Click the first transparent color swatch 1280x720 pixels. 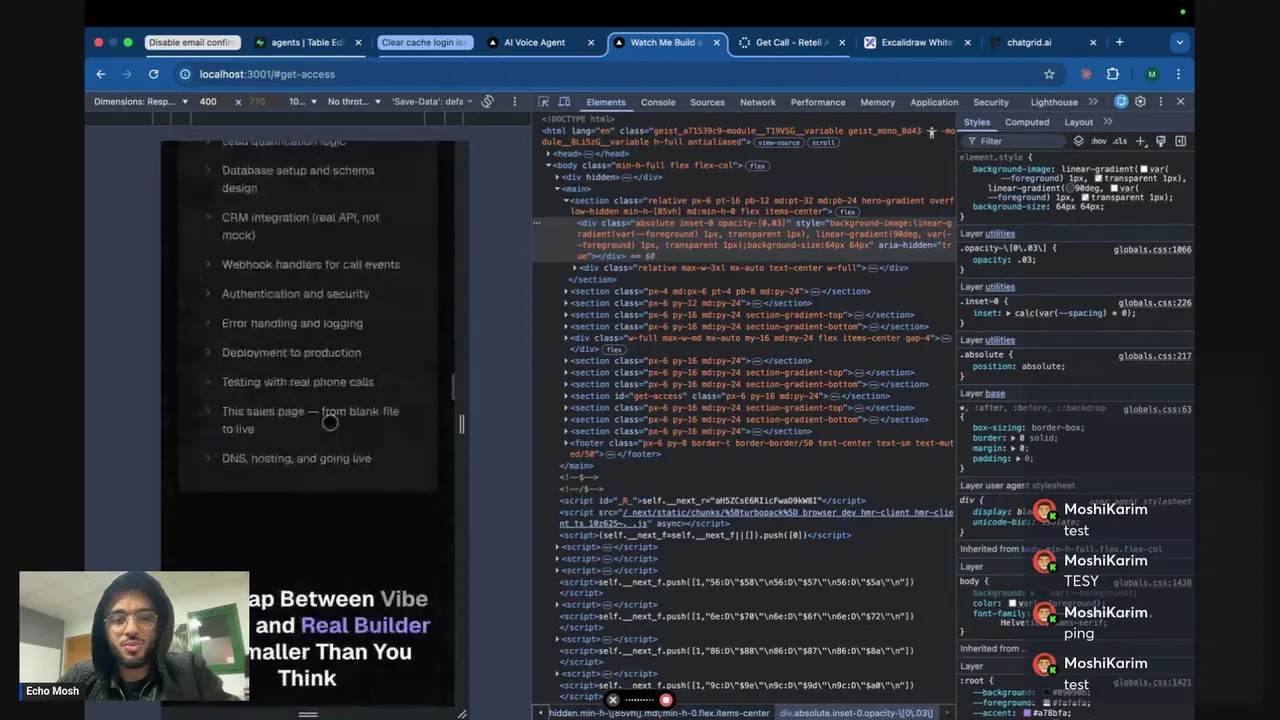[1101, 178]
